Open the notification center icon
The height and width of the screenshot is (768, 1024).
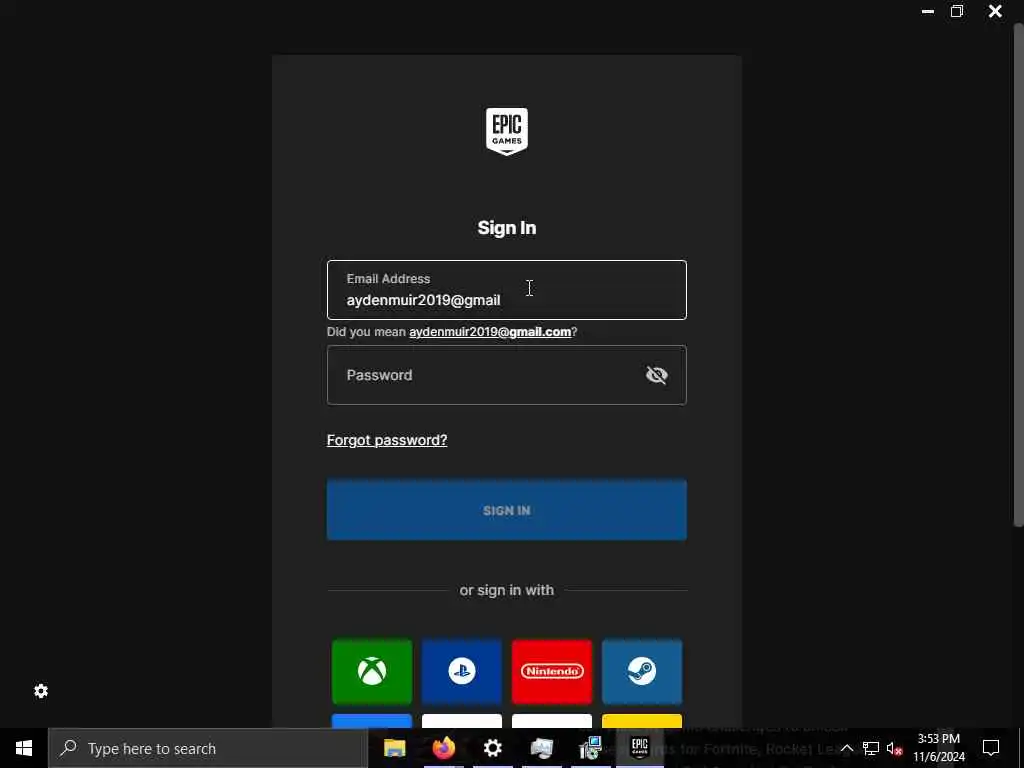(991, 748)
